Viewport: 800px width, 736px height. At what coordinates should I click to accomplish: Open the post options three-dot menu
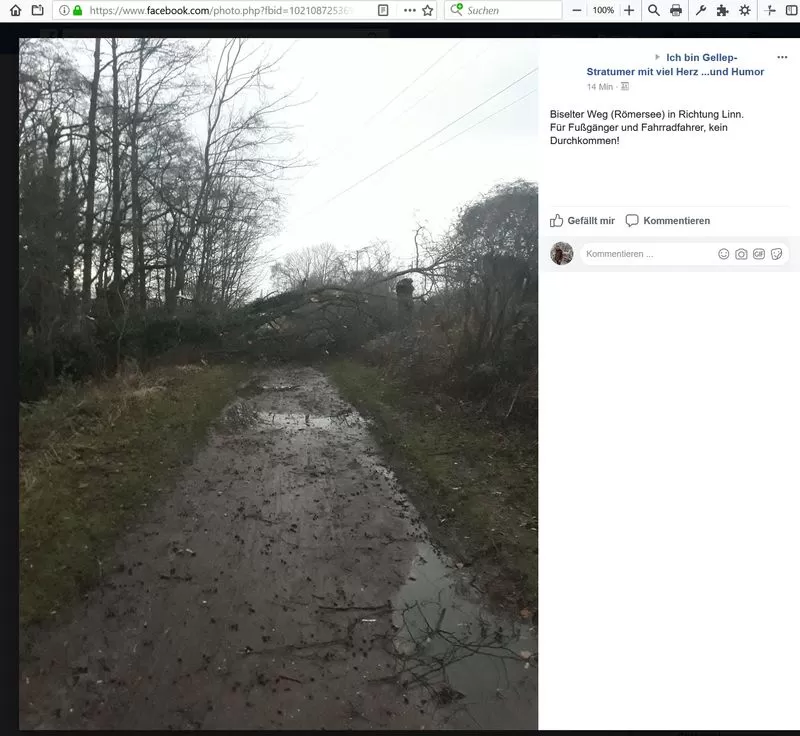point(782,57)
